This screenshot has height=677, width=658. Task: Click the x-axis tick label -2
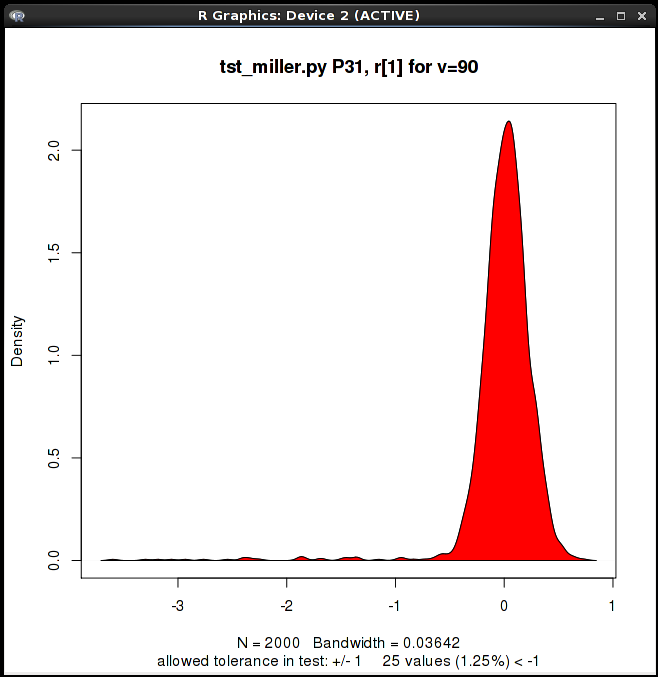coord(286,605)
